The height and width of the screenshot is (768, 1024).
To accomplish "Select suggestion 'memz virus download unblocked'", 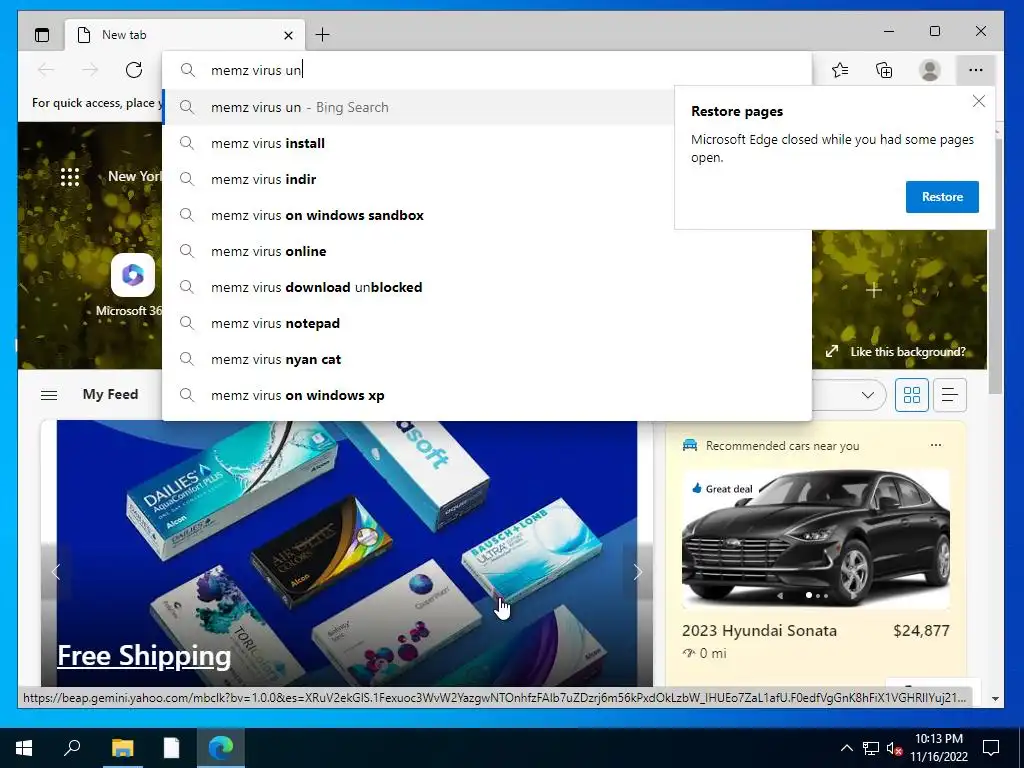I will (487, 287).
